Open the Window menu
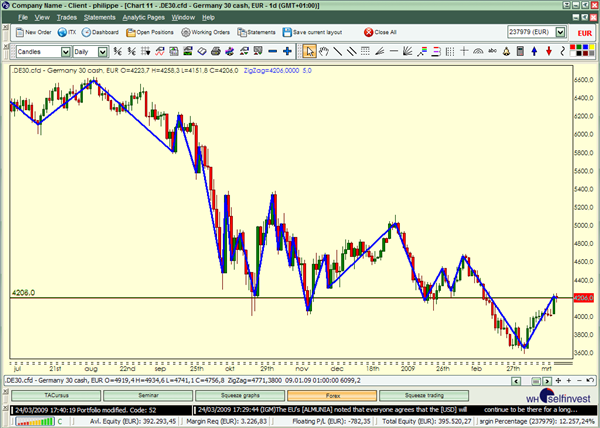The width and height of the screenshot is (600, 428). (183, 17)
